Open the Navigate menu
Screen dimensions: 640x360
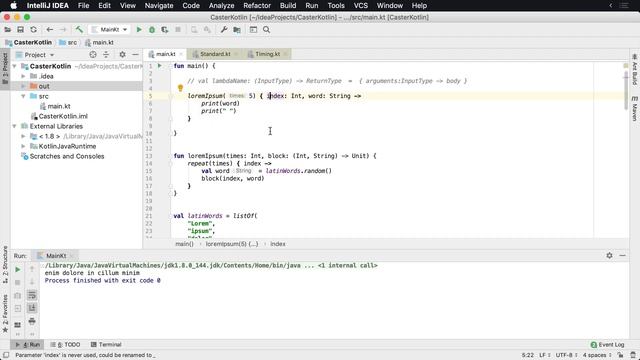point(159,6)
